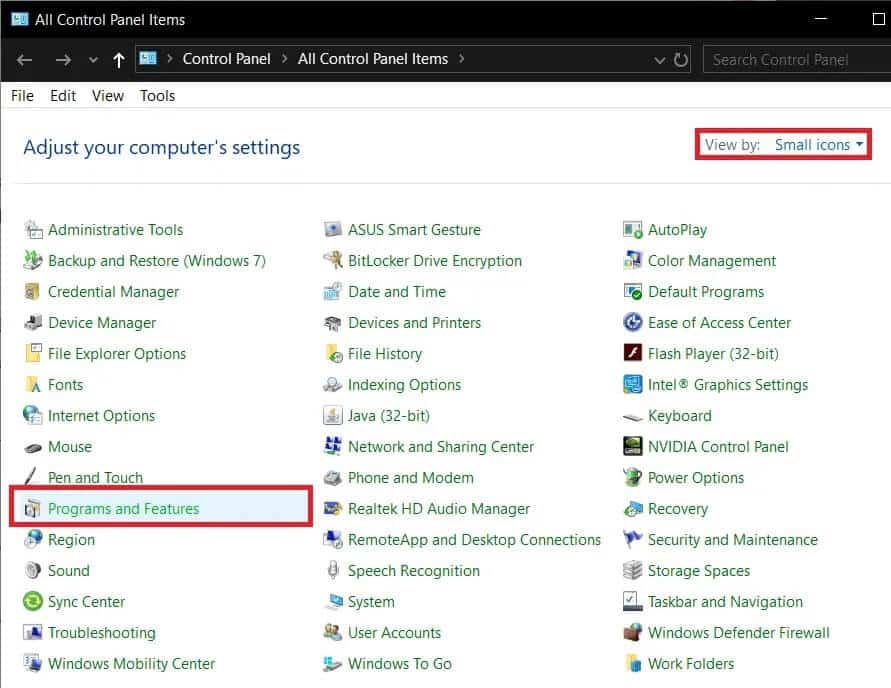Open the User Accounts link

point(394,632)
